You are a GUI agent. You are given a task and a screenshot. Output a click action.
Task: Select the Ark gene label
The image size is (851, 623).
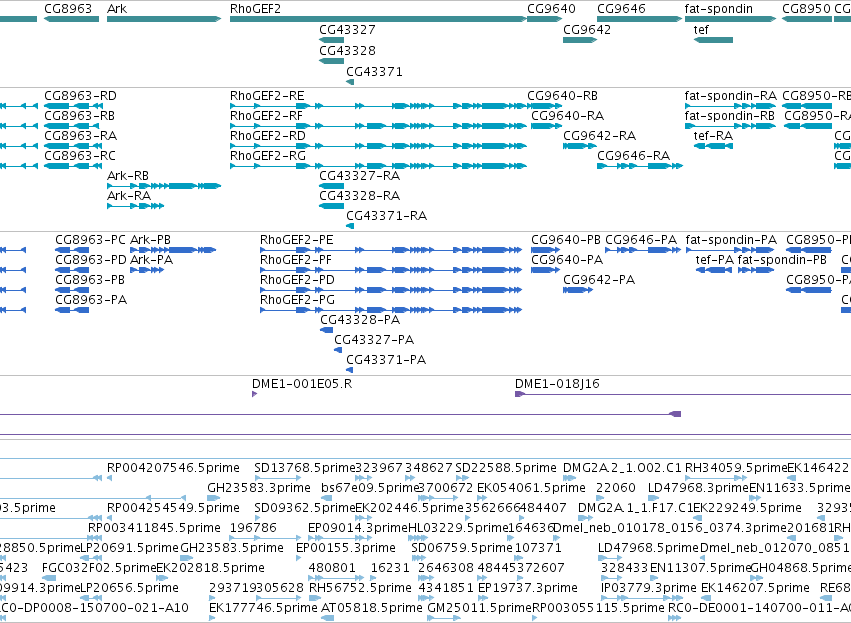click(x=117, y=9)
